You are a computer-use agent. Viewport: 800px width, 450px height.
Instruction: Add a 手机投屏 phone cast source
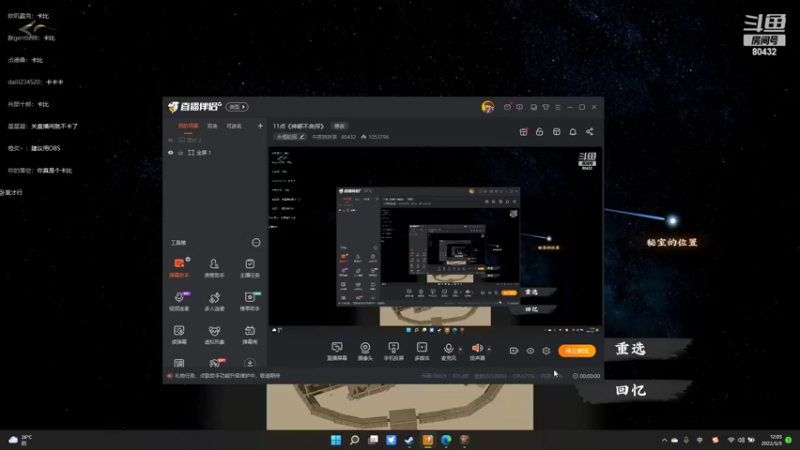coord(393,351)
